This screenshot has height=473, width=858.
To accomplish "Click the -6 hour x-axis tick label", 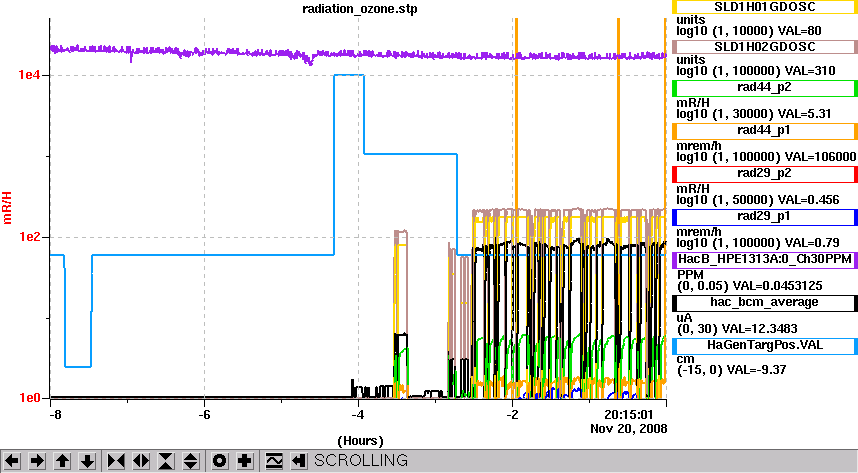I will coord(204,415).
